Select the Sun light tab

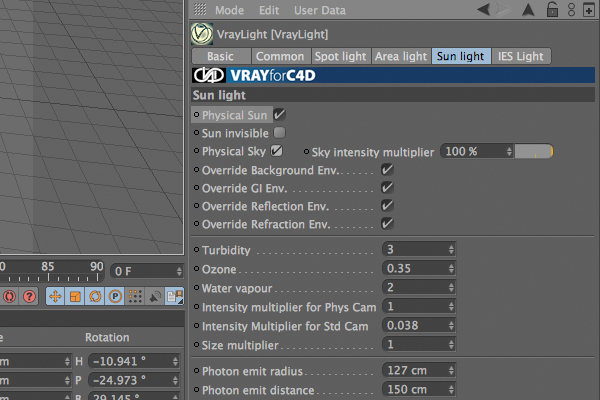coord(461,56)
